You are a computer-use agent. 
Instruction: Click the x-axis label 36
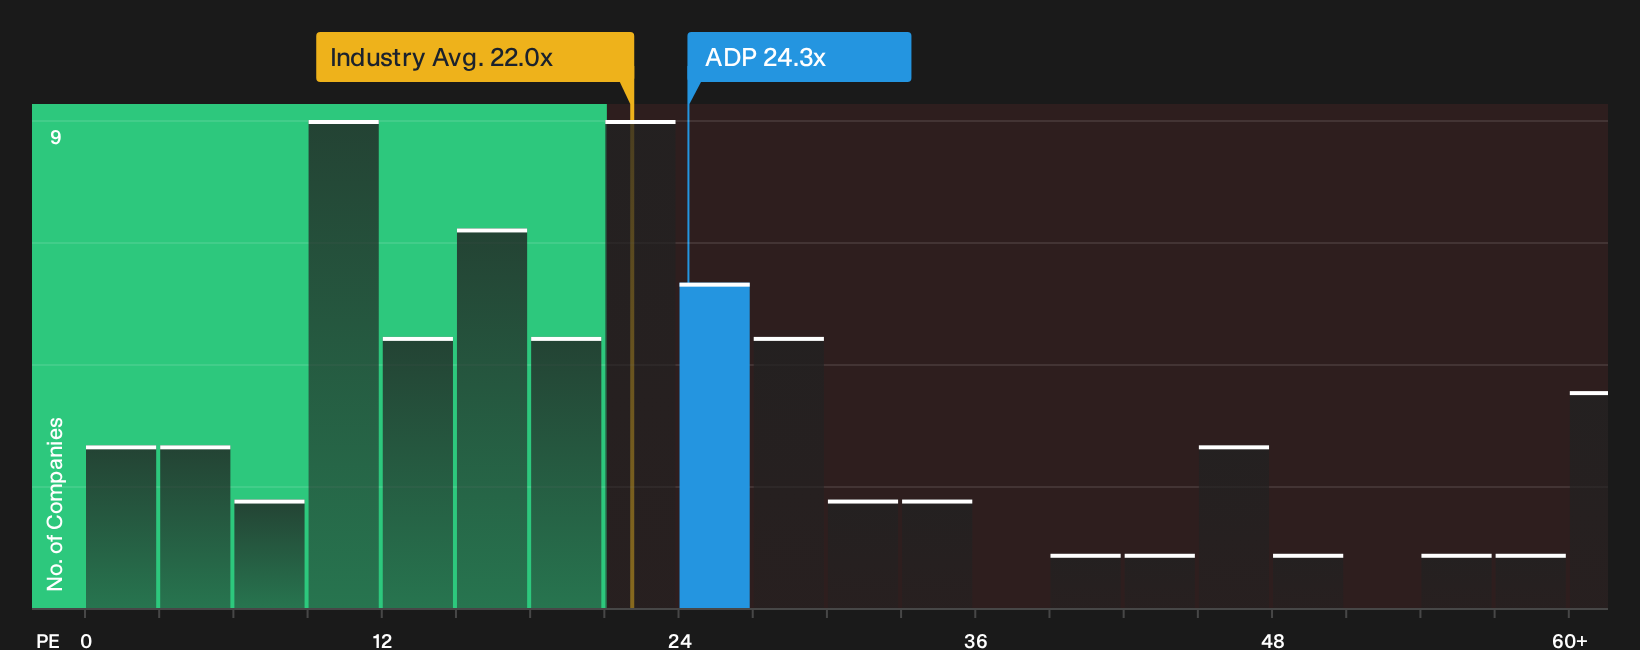tap(976, 640)
